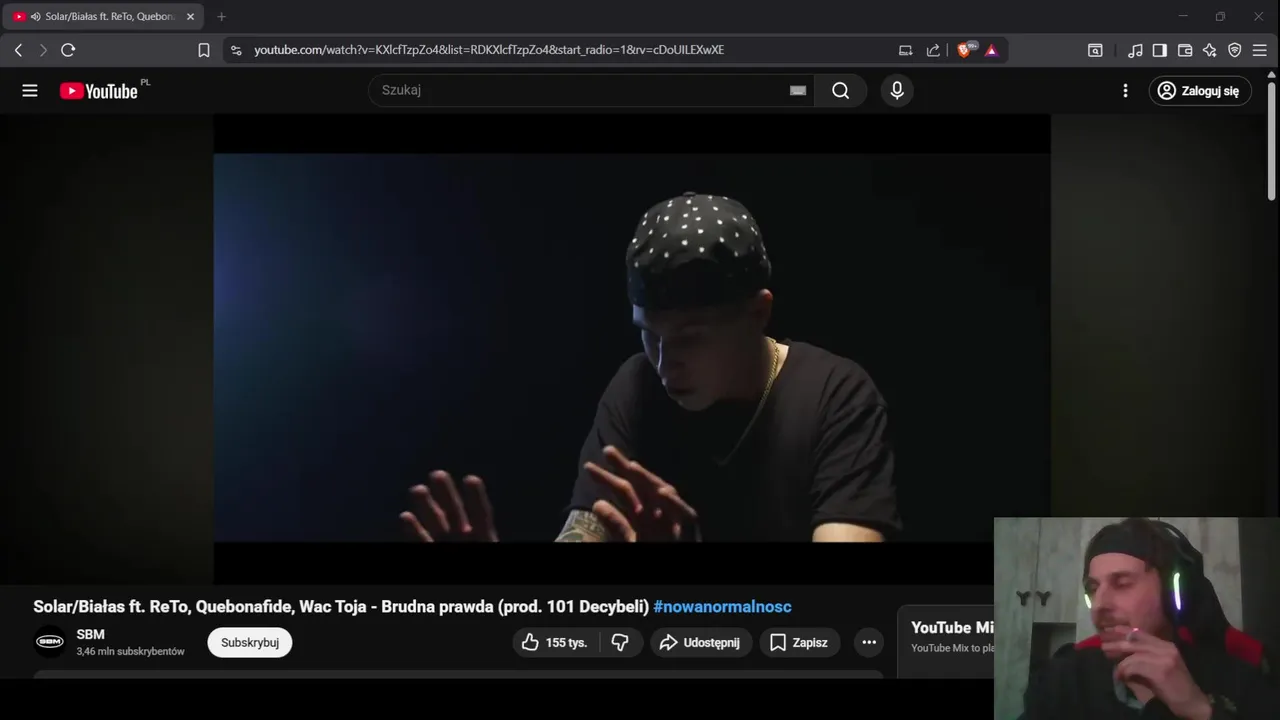Open the on-screen keyboard icon in search
Screen dimensions: 1280x720
798,90
